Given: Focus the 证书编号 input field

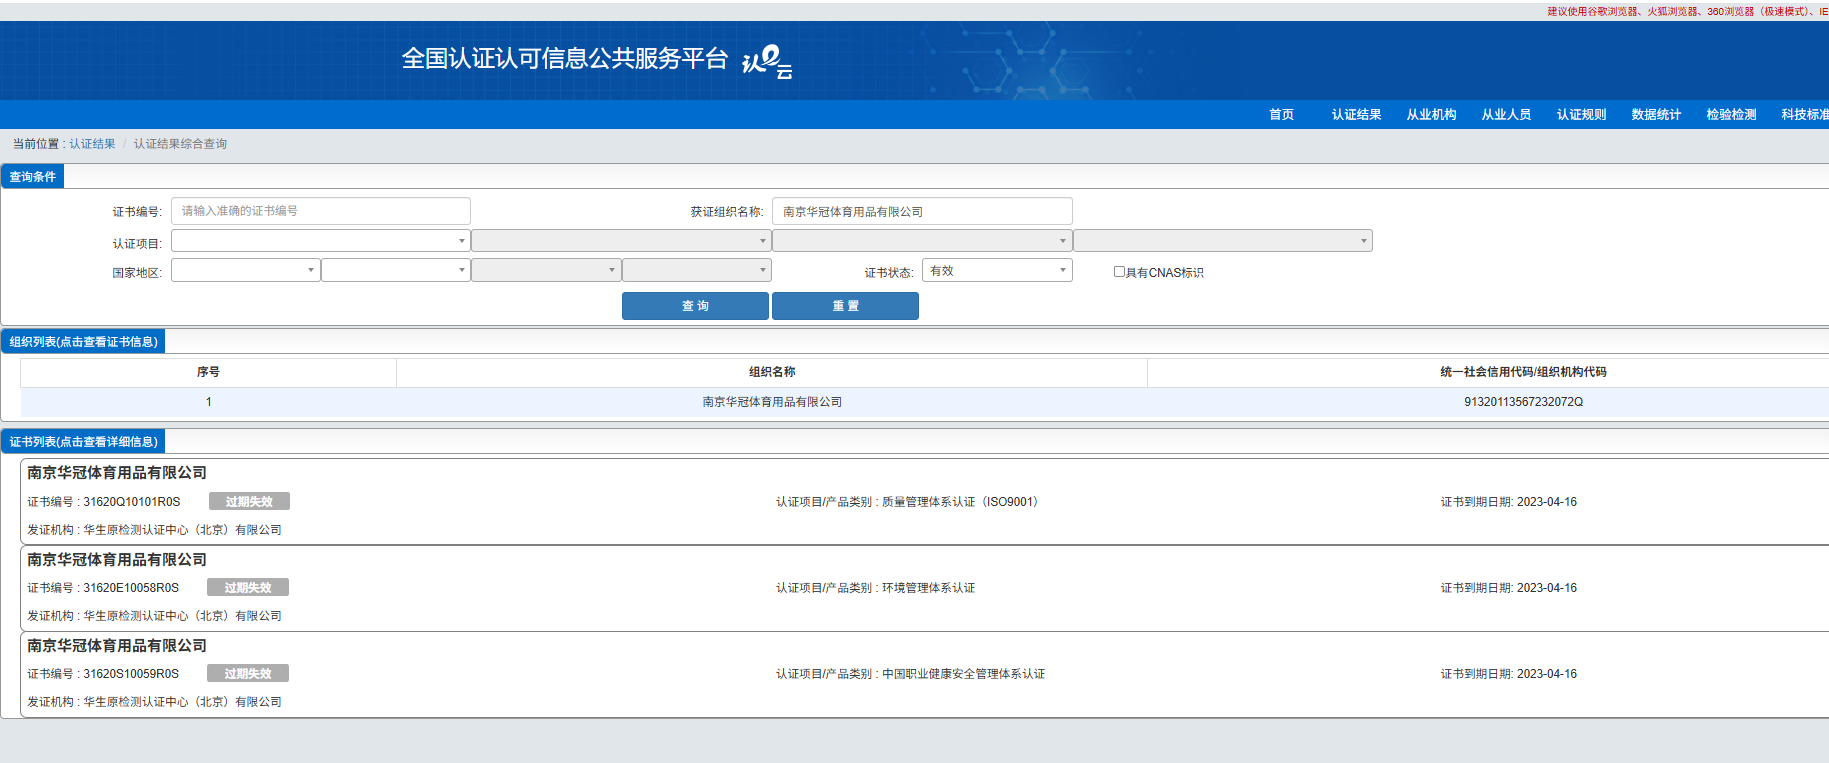Looking at the screenshot, I should click(x=320, y=211).
